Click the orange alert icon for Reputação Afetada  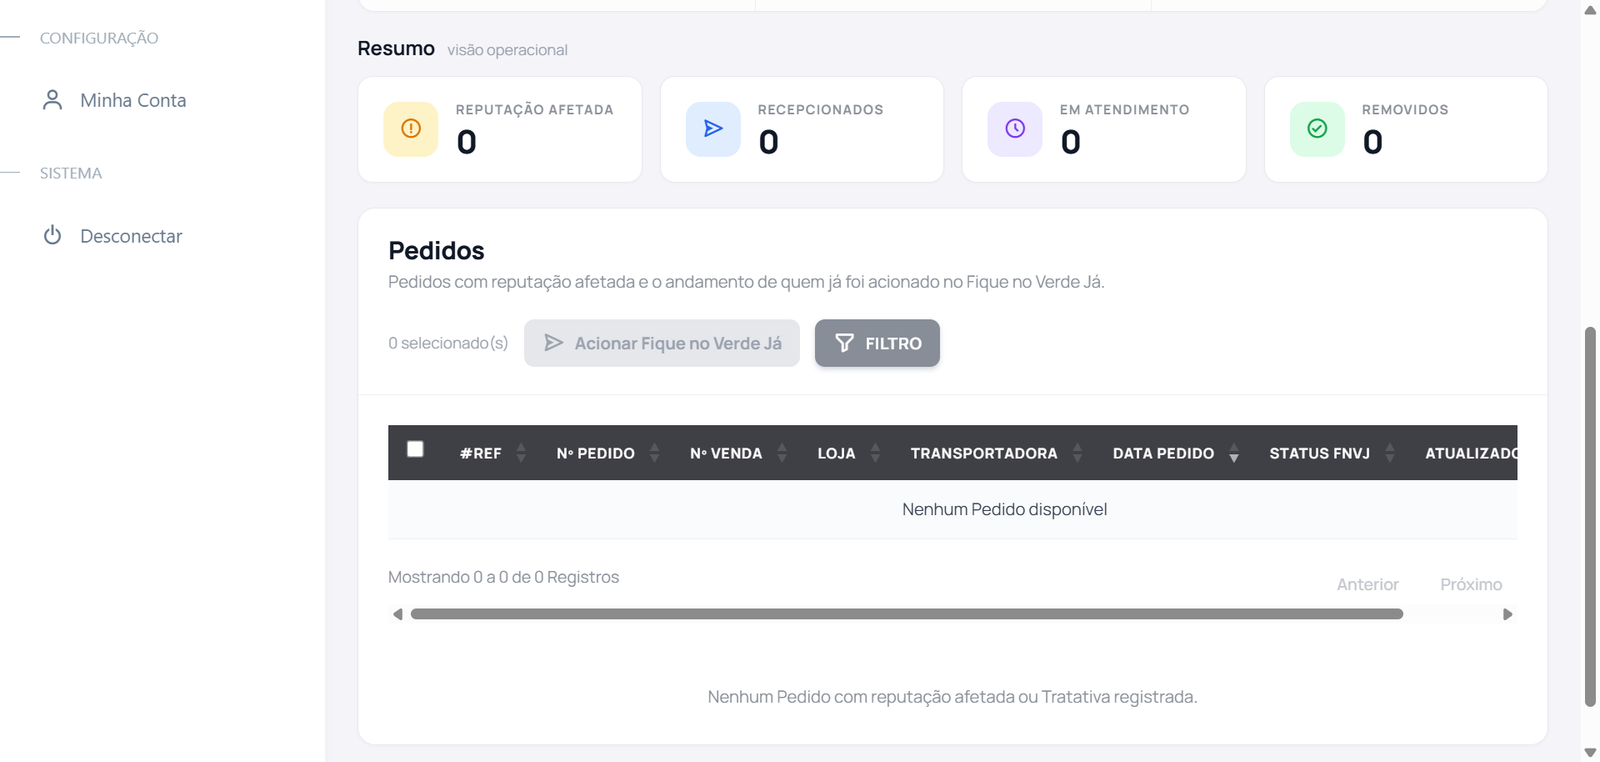click(x=411, y=129)
